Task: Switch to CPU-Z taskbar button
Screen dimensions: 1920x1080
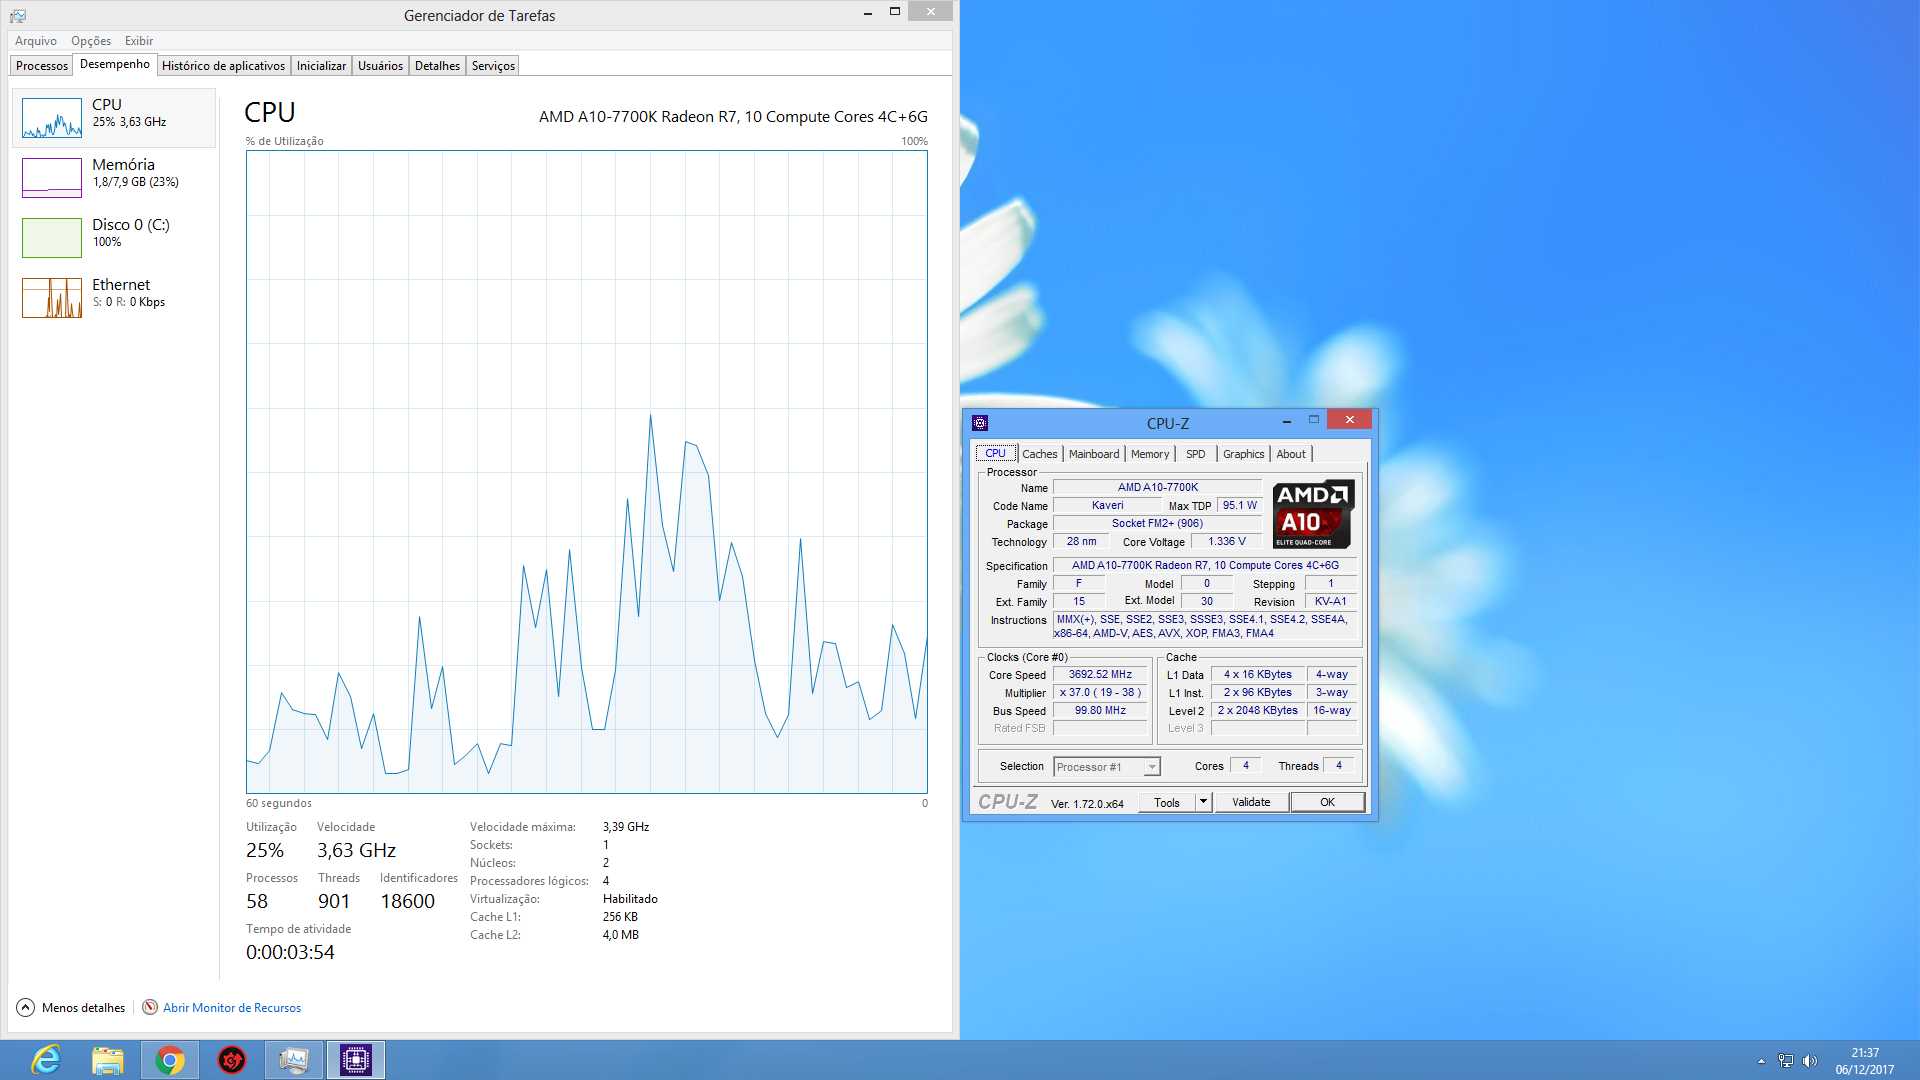Action: [x=356, y=1060]
